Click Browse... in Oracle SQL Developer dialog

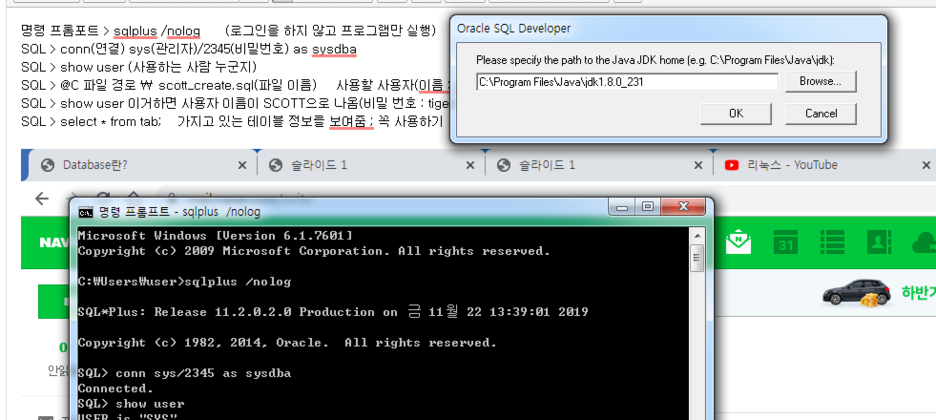click(x=820, y=82)
